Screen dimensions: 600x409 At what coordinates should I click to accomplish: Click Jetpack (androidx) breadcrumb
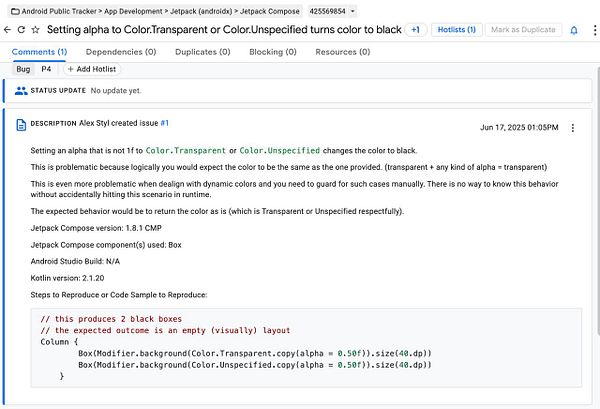pyautogui.click(x=201, y=11)
